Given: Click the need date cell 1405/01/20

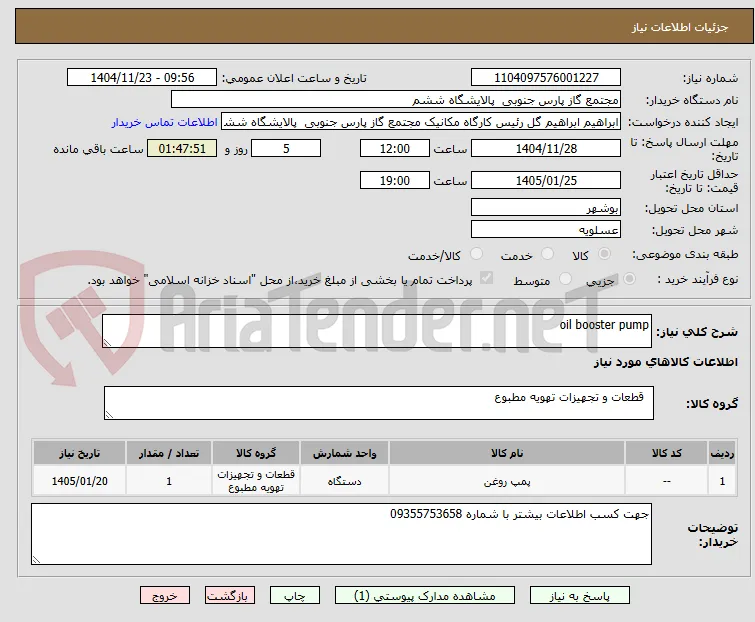Looking at the screenshot, I should (79, 480).
